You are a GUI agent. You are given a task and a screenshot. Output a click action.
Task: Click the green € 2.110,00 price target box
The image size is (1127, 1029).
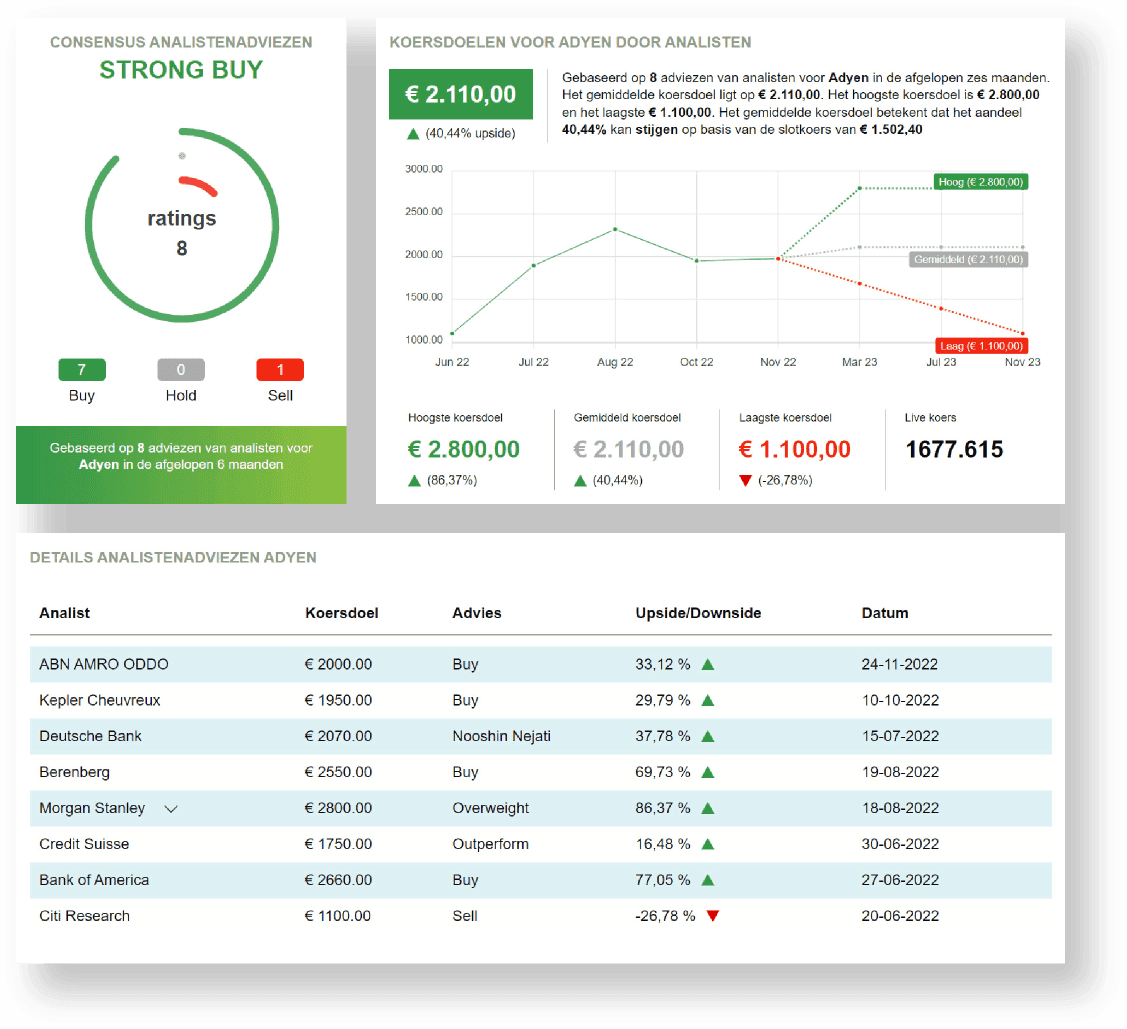(x=461, y=94)
